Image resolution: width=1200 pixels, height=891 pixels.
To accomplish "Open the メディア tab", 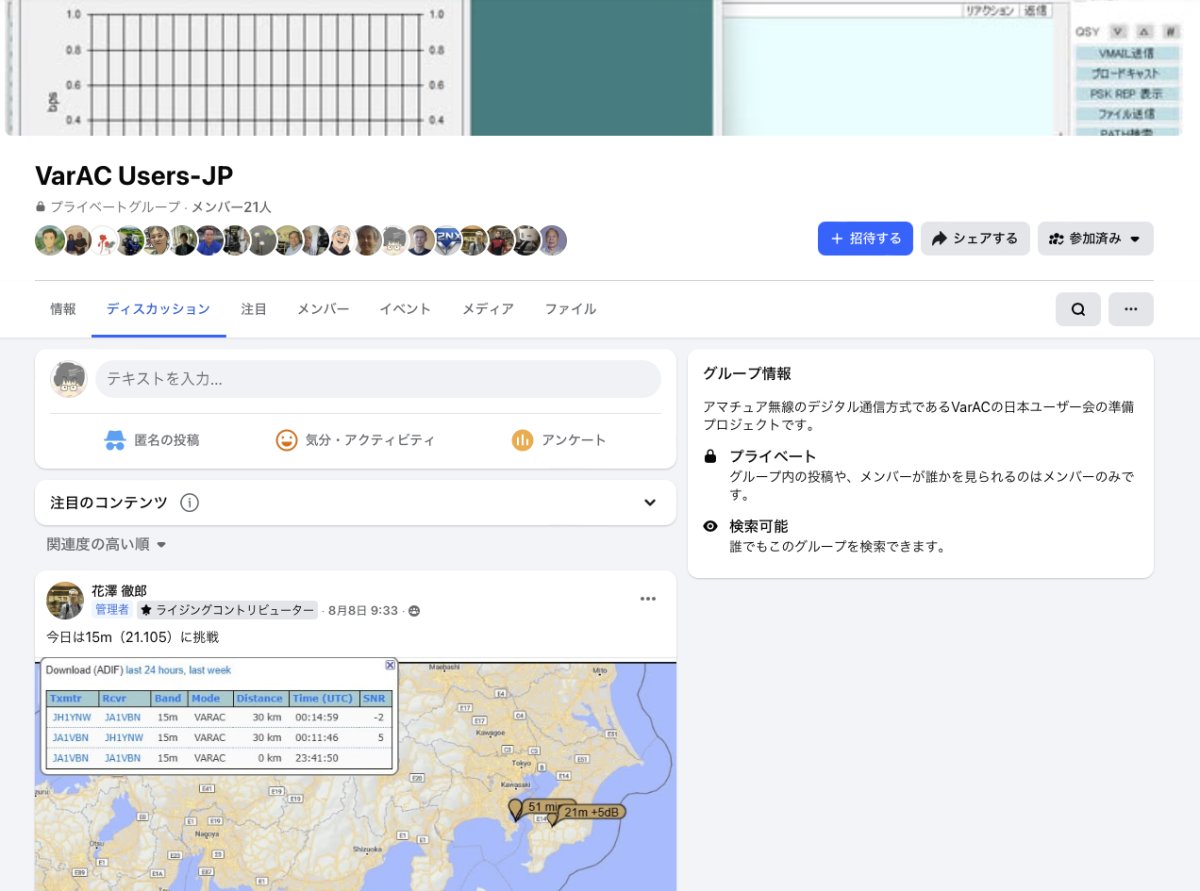I will pos(488,309).
